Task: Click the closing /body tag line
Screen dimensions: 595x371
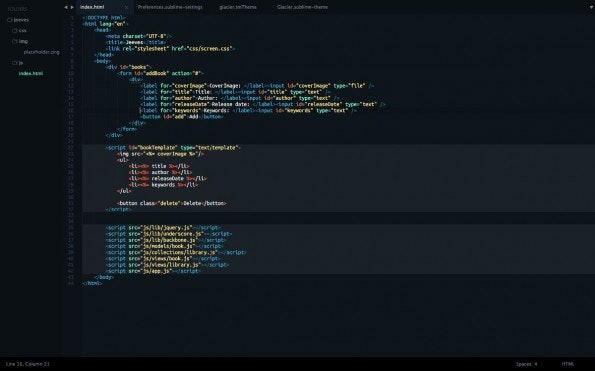Action: pyautogui.click(x=104, y=277)
